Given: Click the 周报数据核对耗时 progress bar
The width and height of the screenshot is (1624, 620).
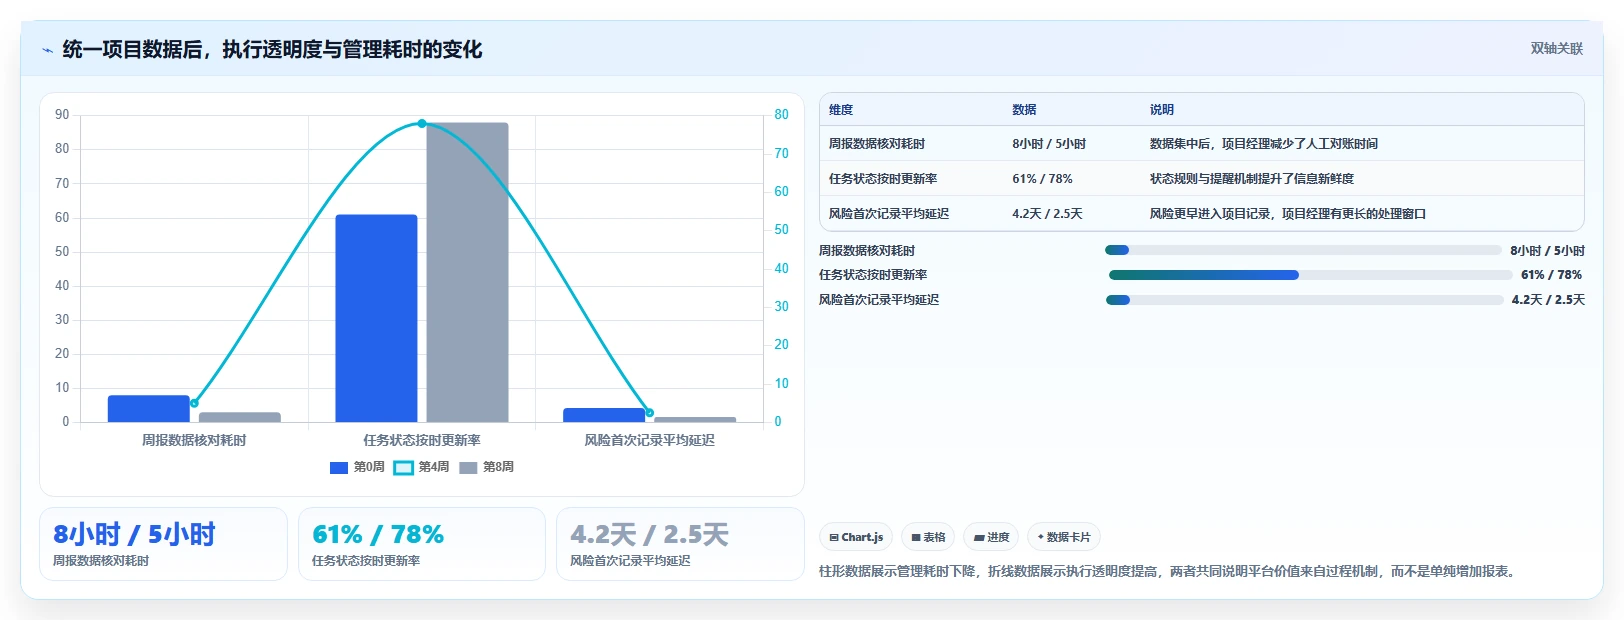Looking at the screenshot, I should coord(1303,250).
